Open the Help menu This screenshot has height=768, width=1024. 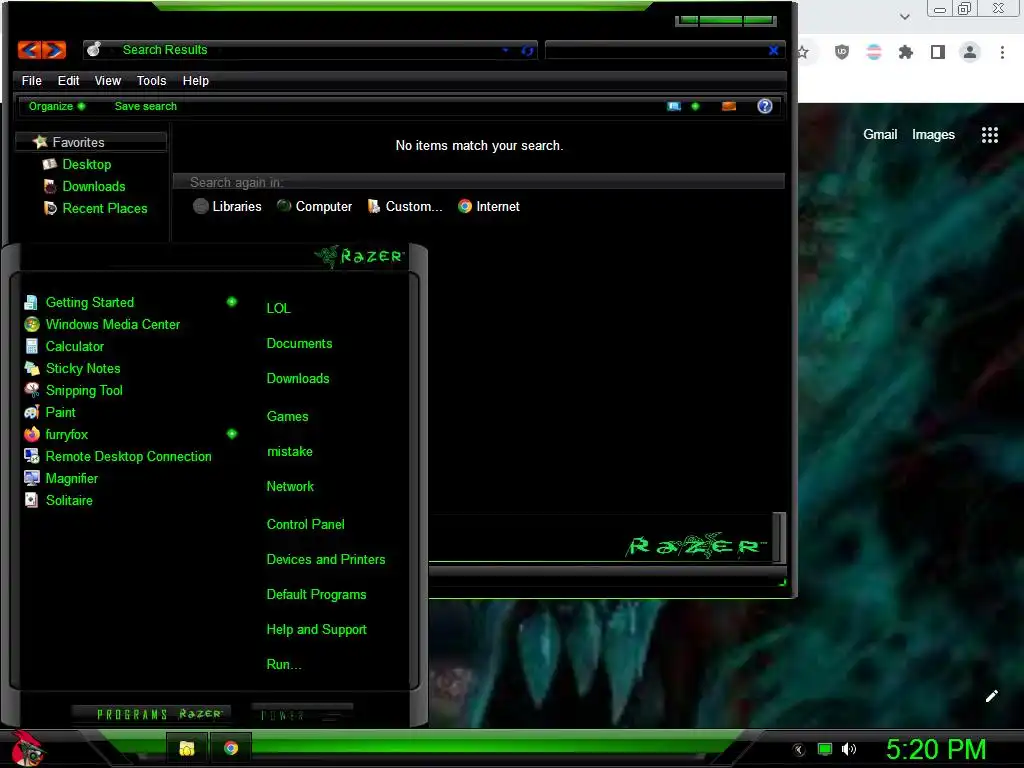[x=195, y=81]
